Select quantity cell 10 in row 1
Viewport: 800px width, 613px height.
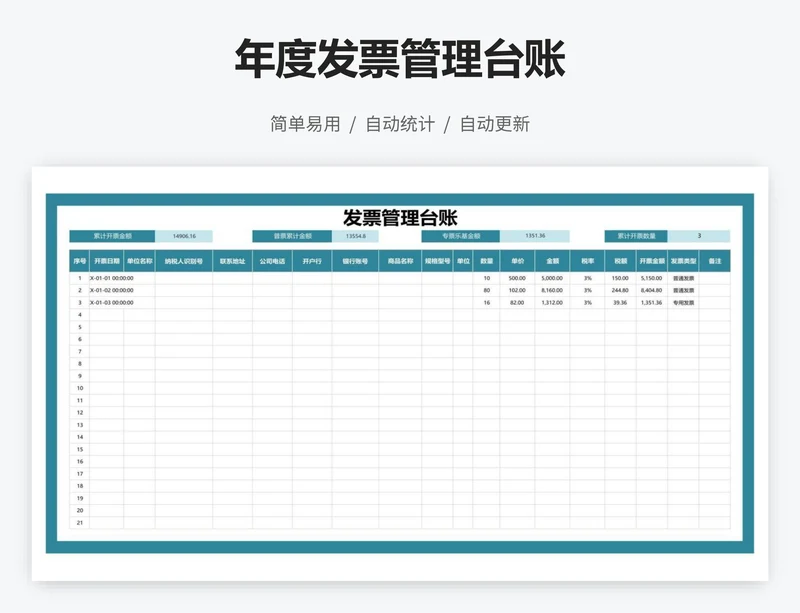tap(487, 278)
